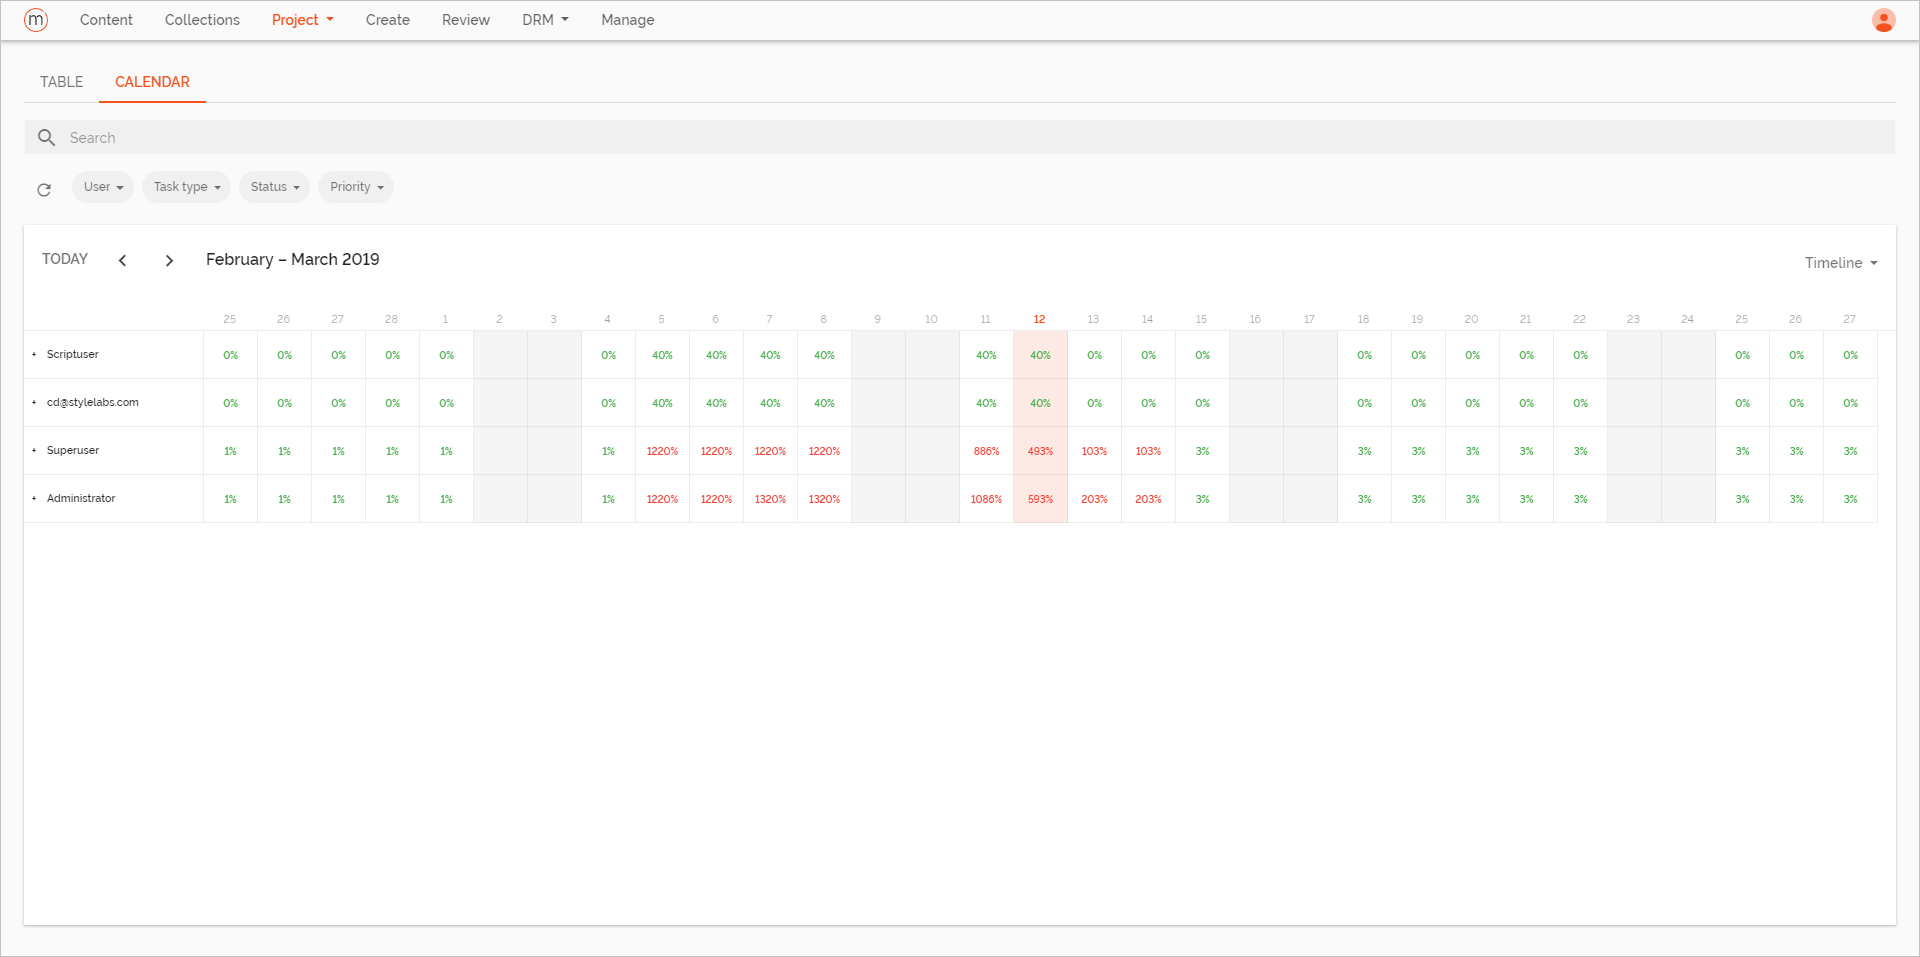Click the refresh icon above the filters
Viewport: 1920px width, 957px height.
click(44, 189)
